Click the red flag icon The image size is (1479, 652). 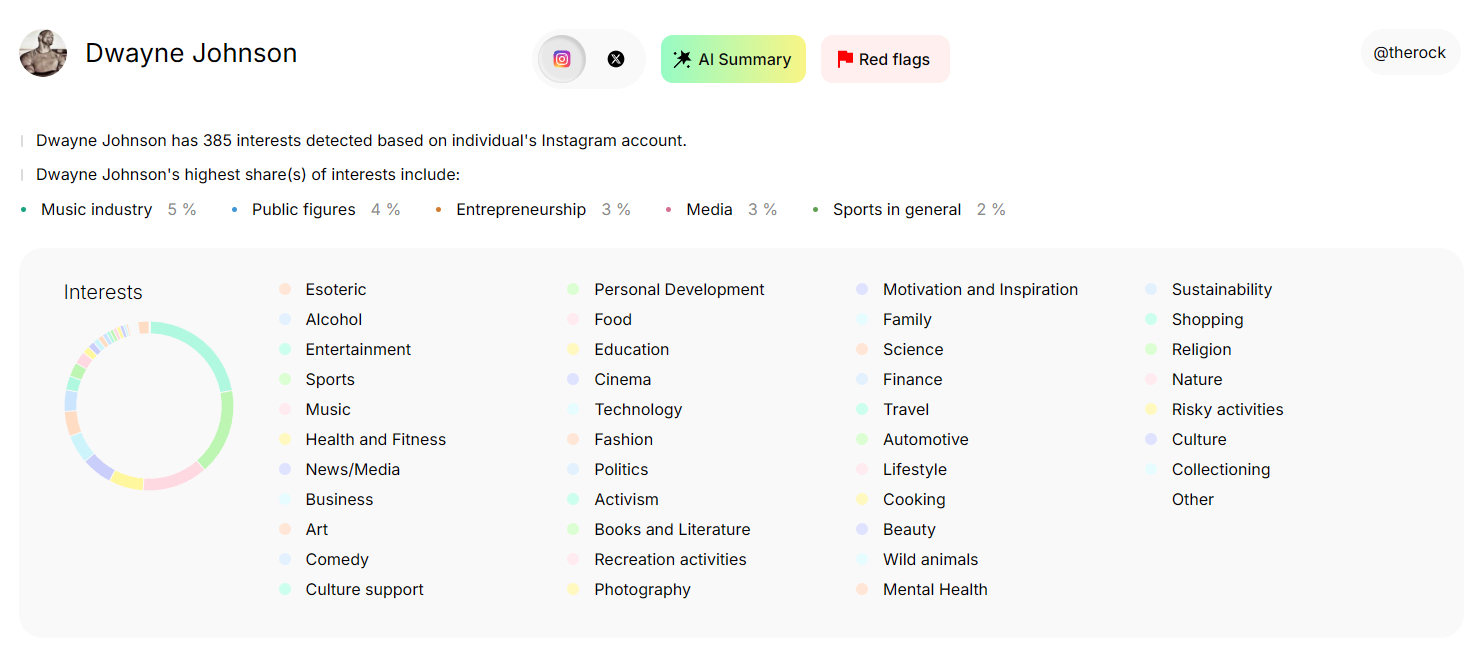pos(845,59)
